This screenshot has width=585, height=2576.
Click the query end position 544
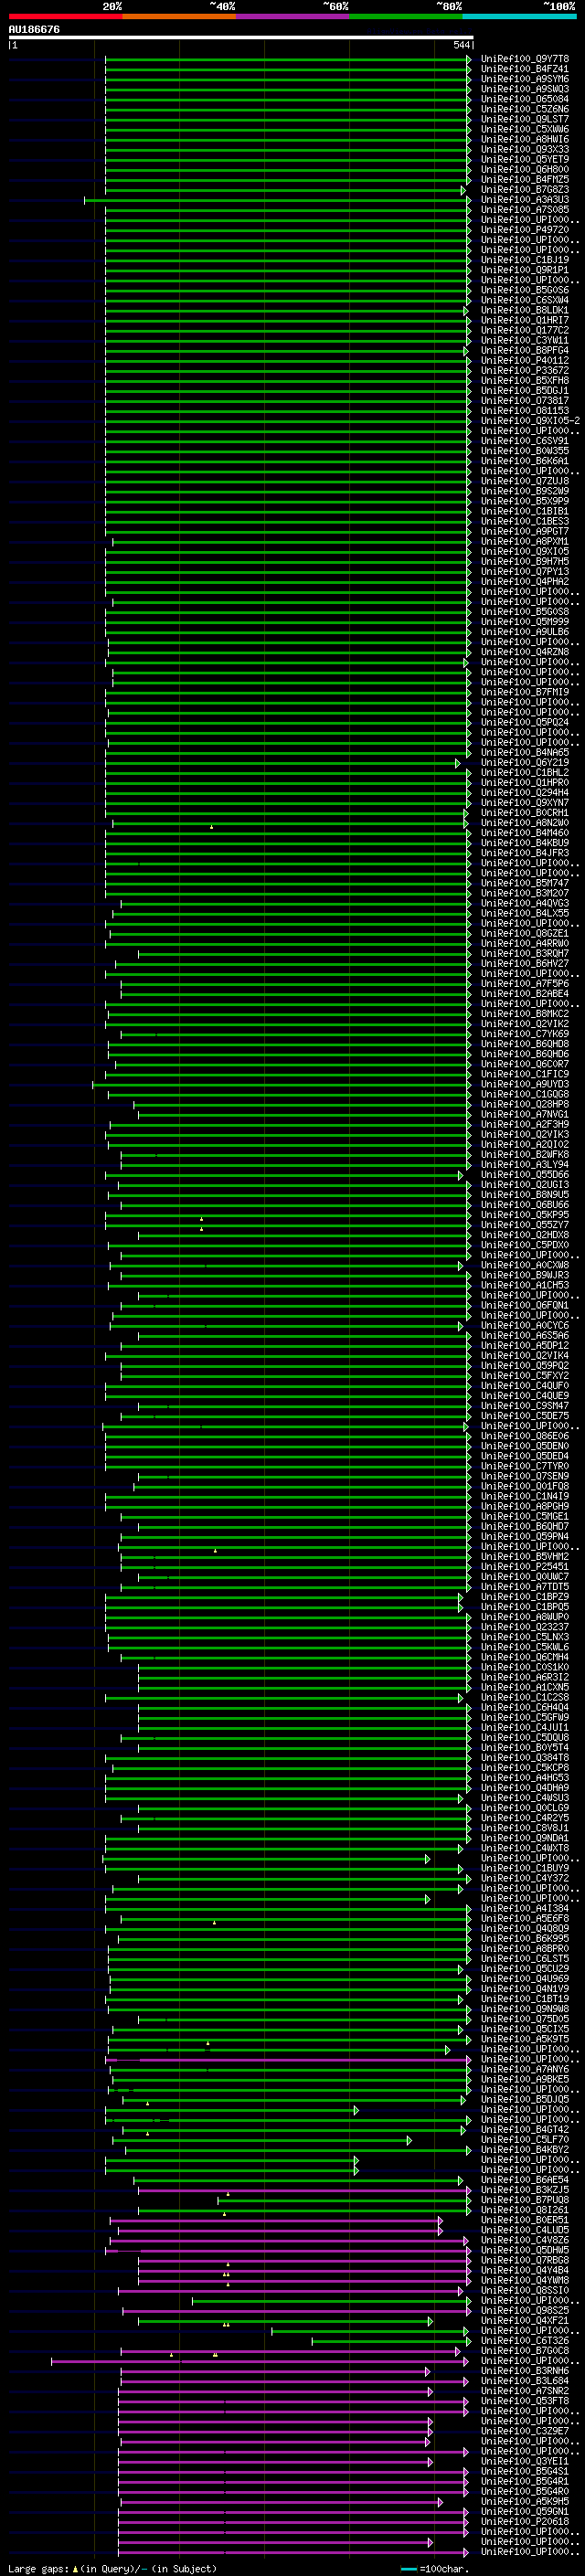tap(461, 45)
